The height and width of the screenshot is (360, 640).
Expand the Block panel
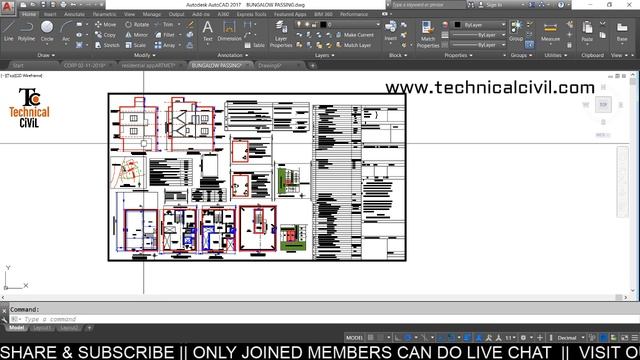pos(397,55)
